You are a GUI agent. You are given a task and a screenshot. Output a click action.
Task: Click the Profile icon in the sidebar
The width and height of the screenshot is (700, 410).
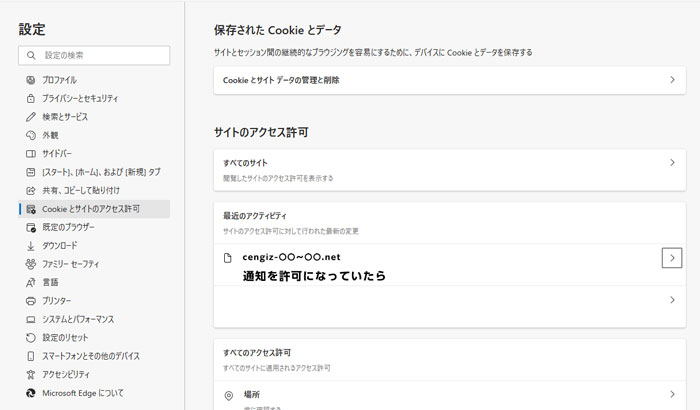(30, 80)
